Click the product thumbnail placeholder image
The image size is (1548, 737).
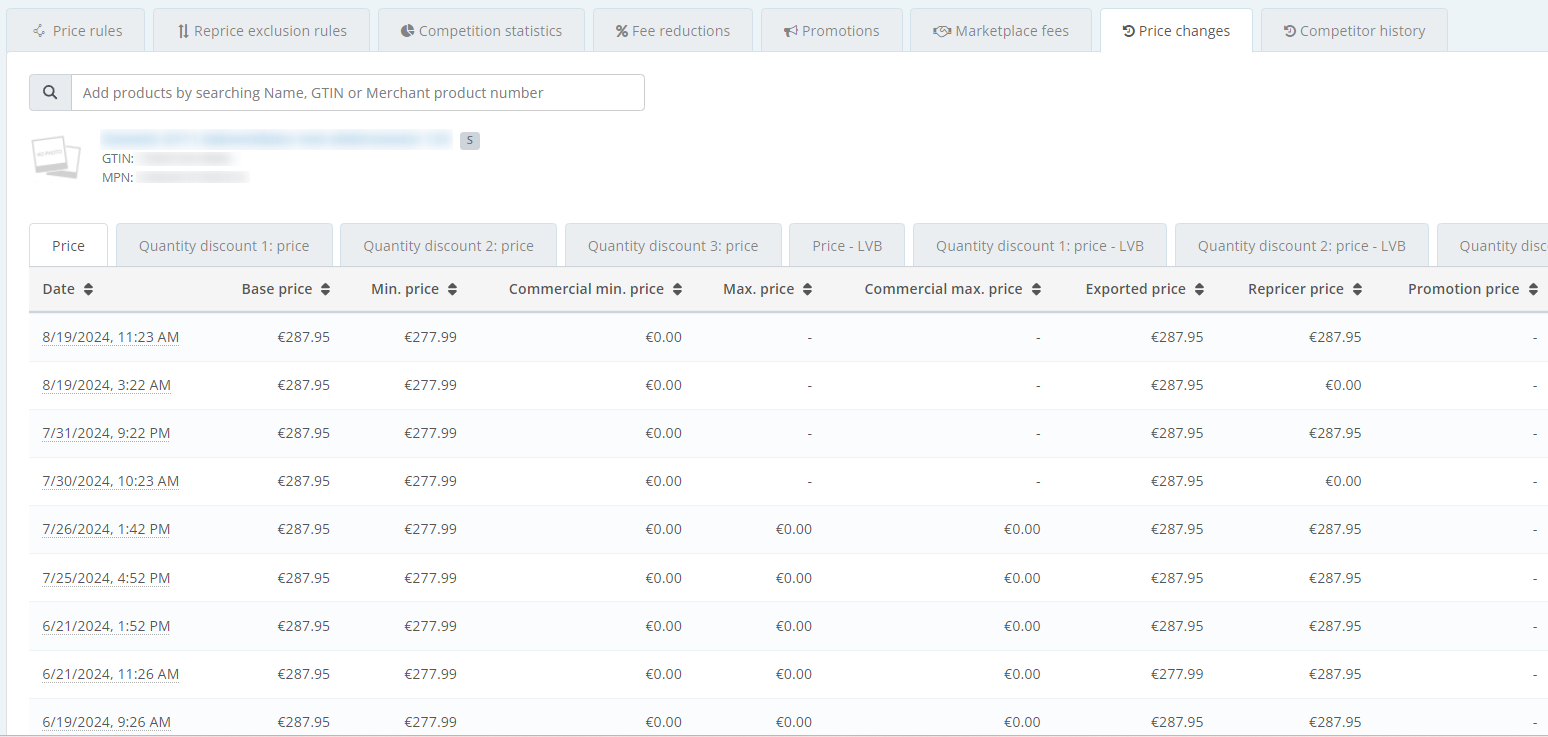coord(55,157)
